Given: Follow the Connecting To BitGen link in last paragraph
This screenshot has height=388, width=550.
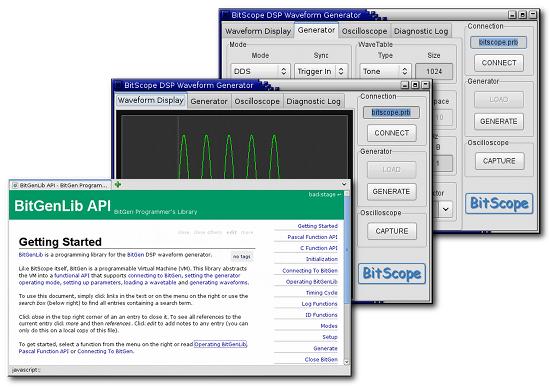Looking at the screenshot, I should coord(105,351).
